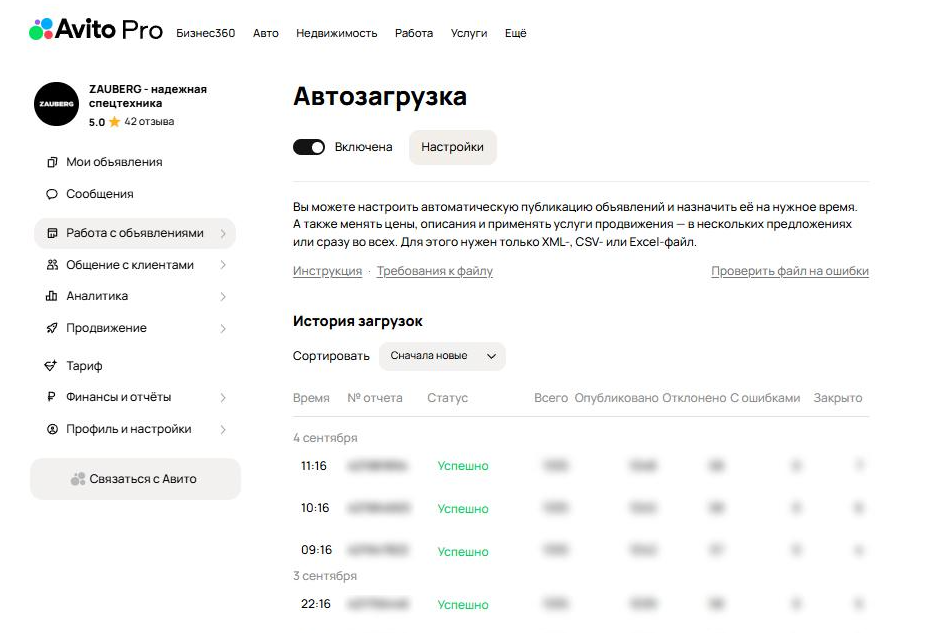926x633 pixels.
Task: Click the Продвижение rocket icon
Action: pos(52,328)
